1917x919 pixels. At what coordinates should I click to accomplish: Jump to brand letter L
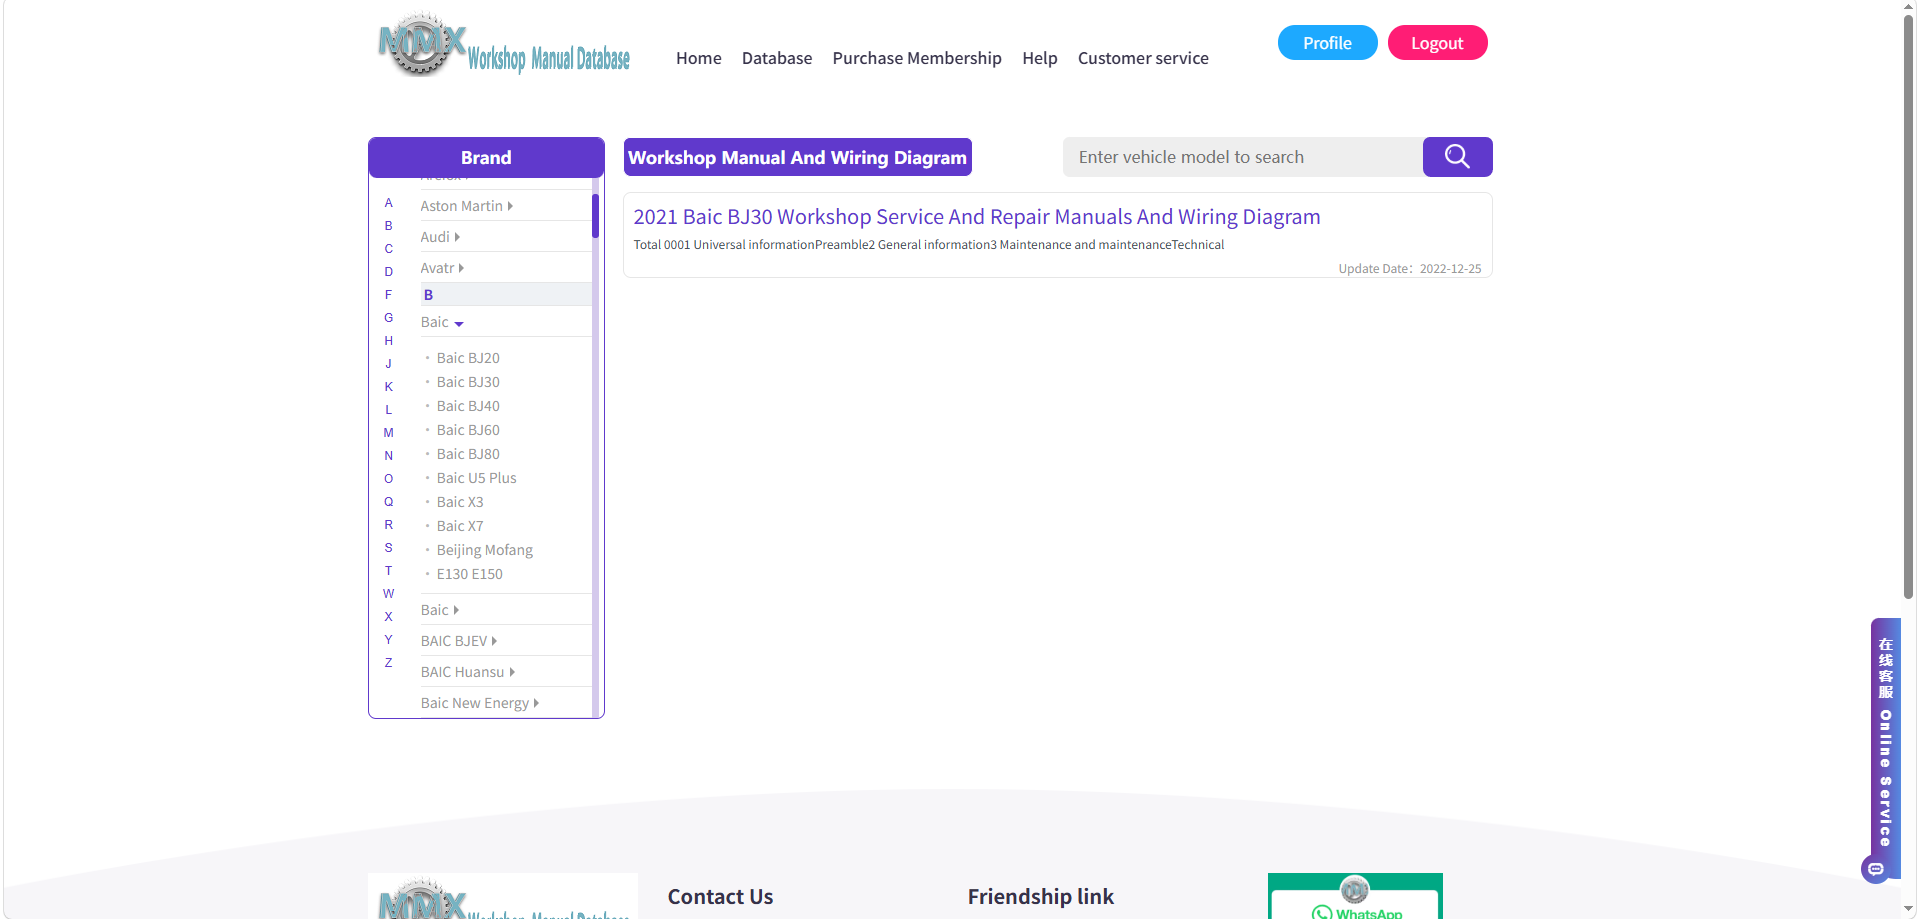tap(389, 410)
